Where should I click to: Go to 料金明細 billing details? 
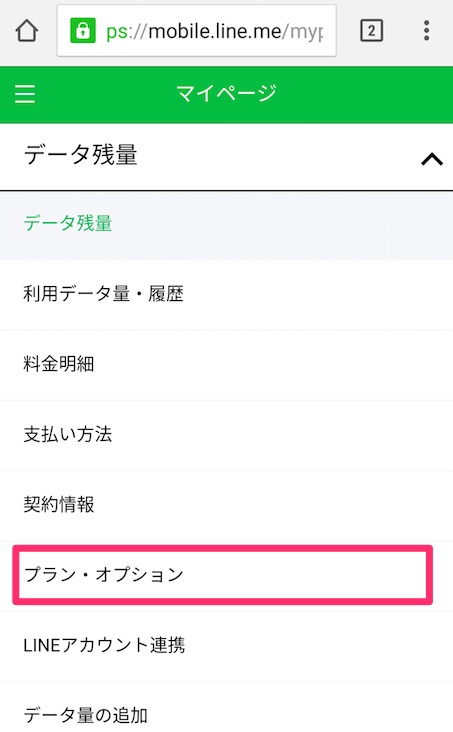coord(226,365)
